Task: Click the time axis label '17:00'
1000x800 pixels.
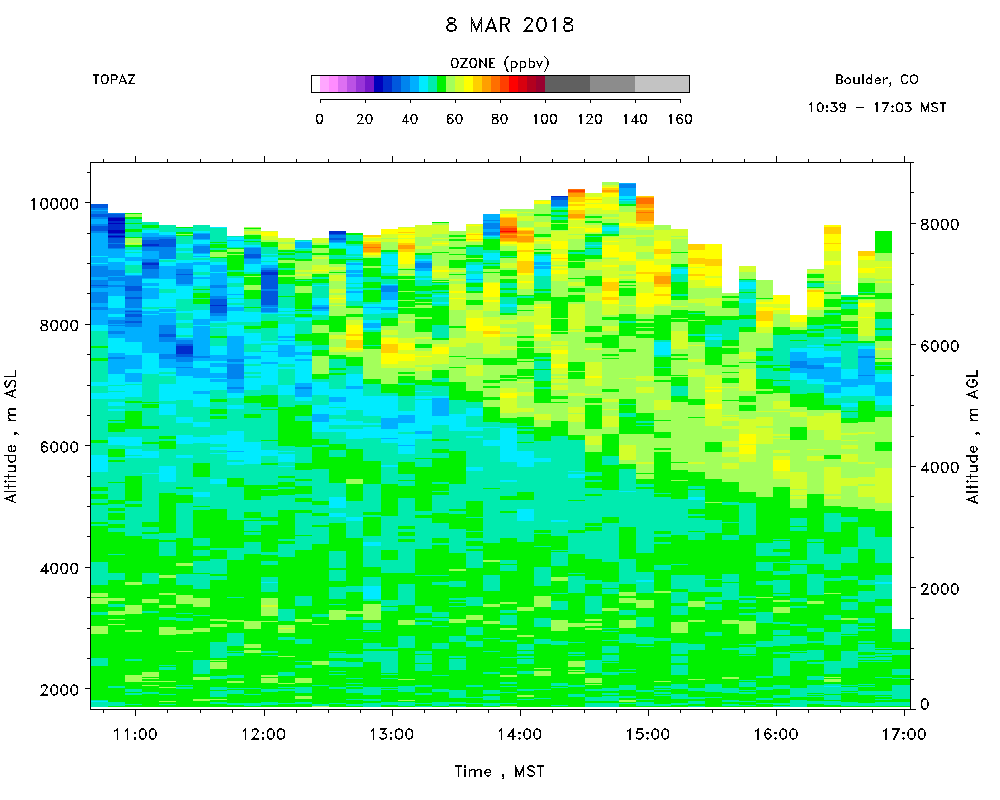Action: [904, 734]
